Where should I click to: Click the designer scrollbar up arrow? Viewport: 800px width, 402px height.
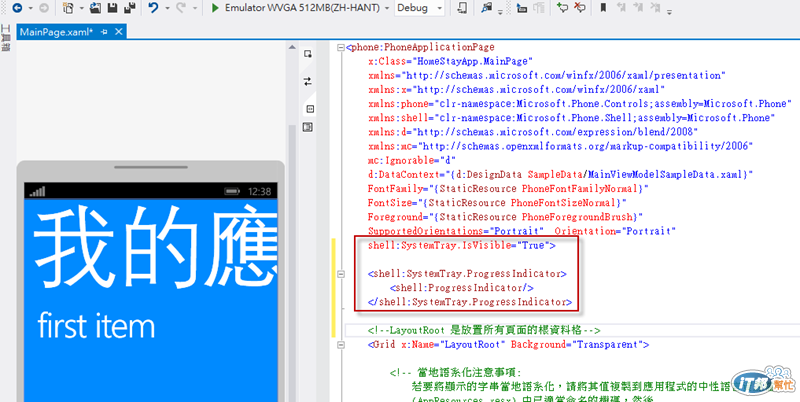pyautogui.click(x=292, y=47)
